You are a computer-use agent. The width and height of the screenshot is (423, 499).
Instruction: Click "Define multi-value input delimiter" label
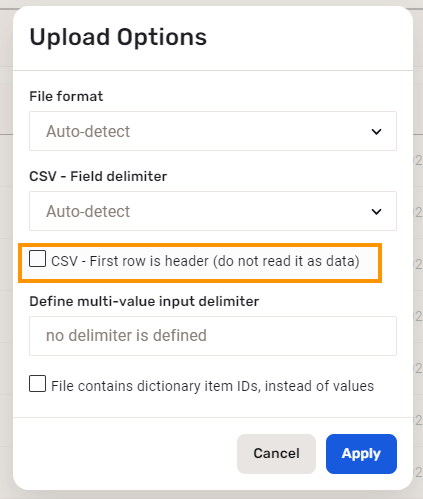tap(144, 301)
